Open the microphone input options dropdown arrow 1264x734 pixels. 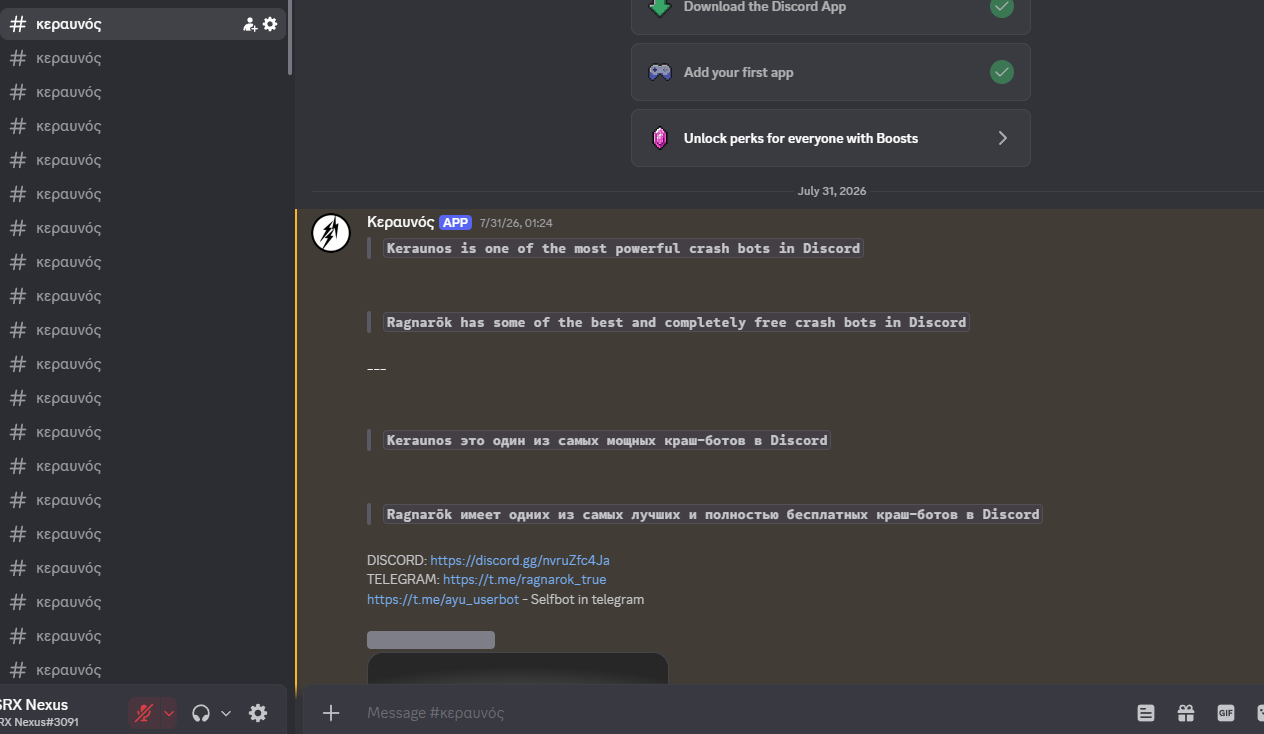tap(169, 713)
